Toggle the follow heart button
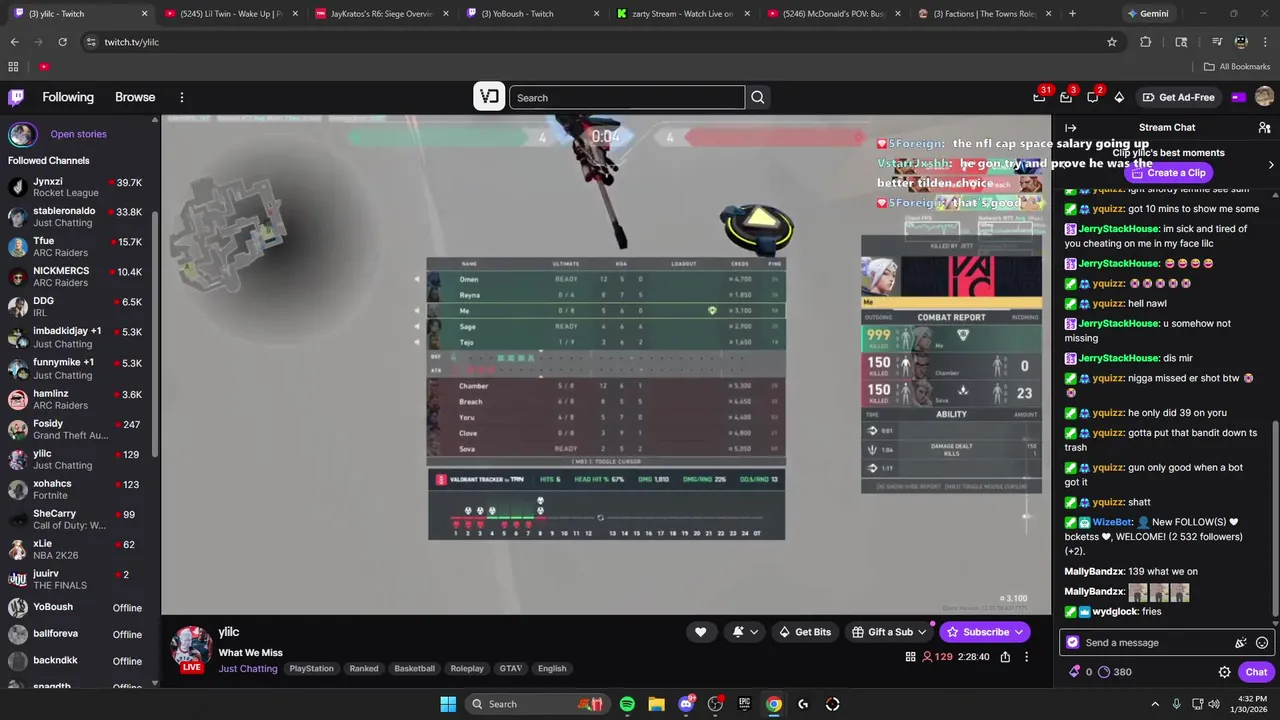Viewport: 1280px width, 720px height. click(700, 632)
